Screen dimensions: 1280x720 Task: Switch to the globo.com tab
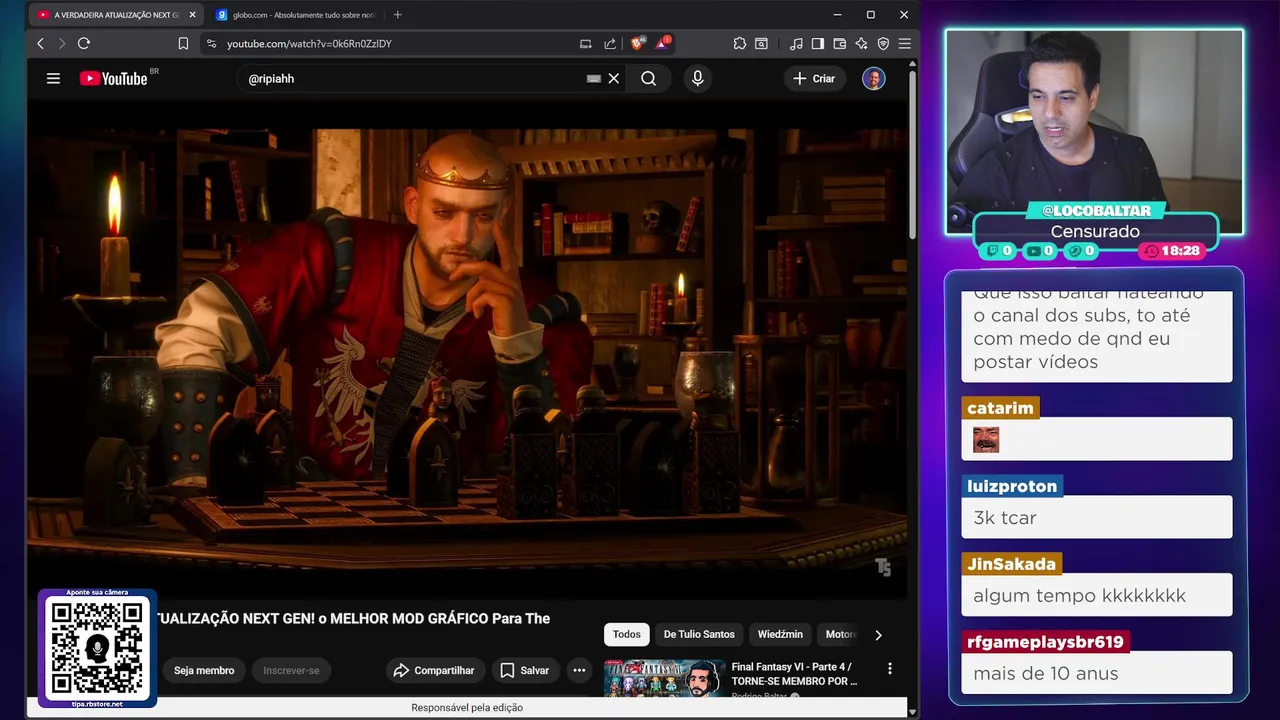294,15
